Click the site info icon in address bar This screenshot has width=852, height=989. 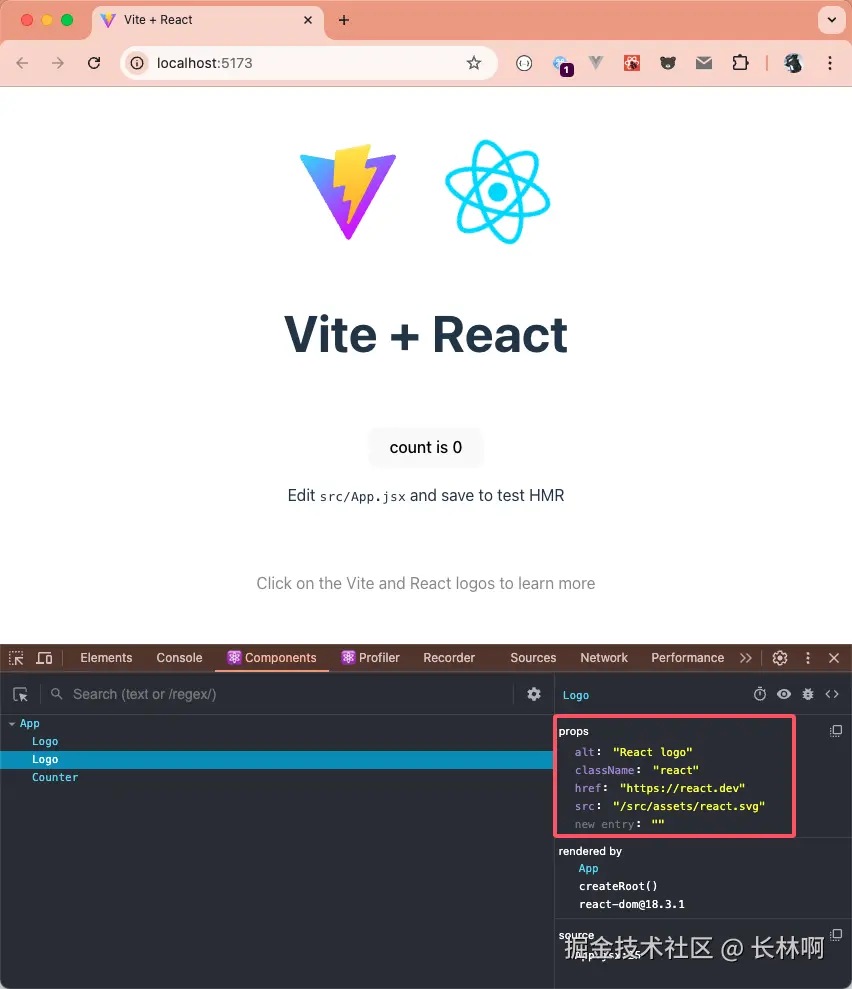[137, 63]
